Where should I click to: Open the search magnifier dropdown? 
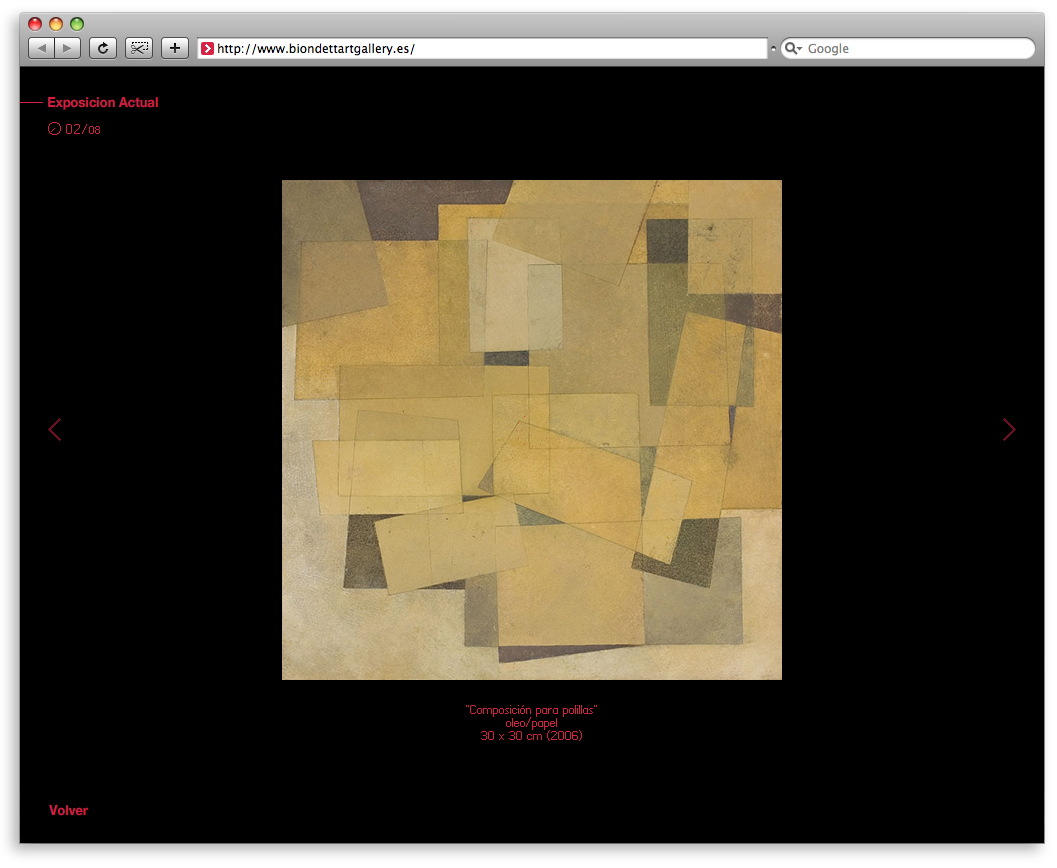(792, 48)
